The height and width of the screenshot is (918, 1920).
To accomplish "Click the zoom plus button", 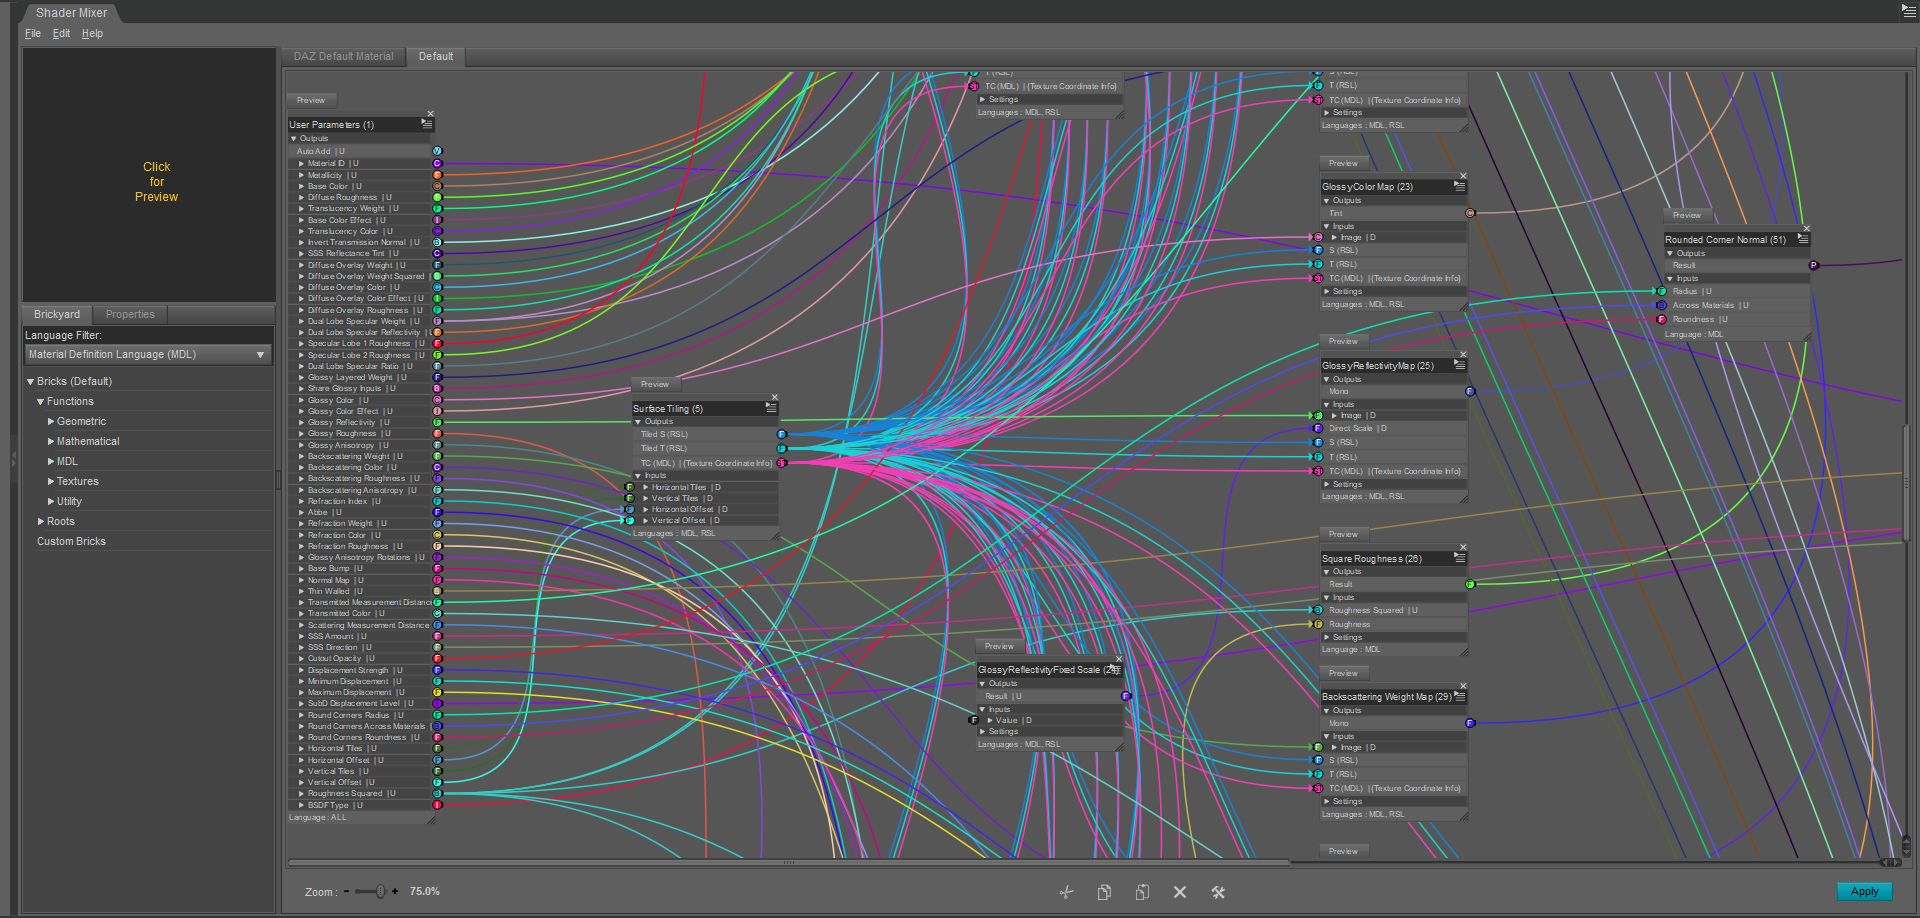I will (x=395, y=891).
